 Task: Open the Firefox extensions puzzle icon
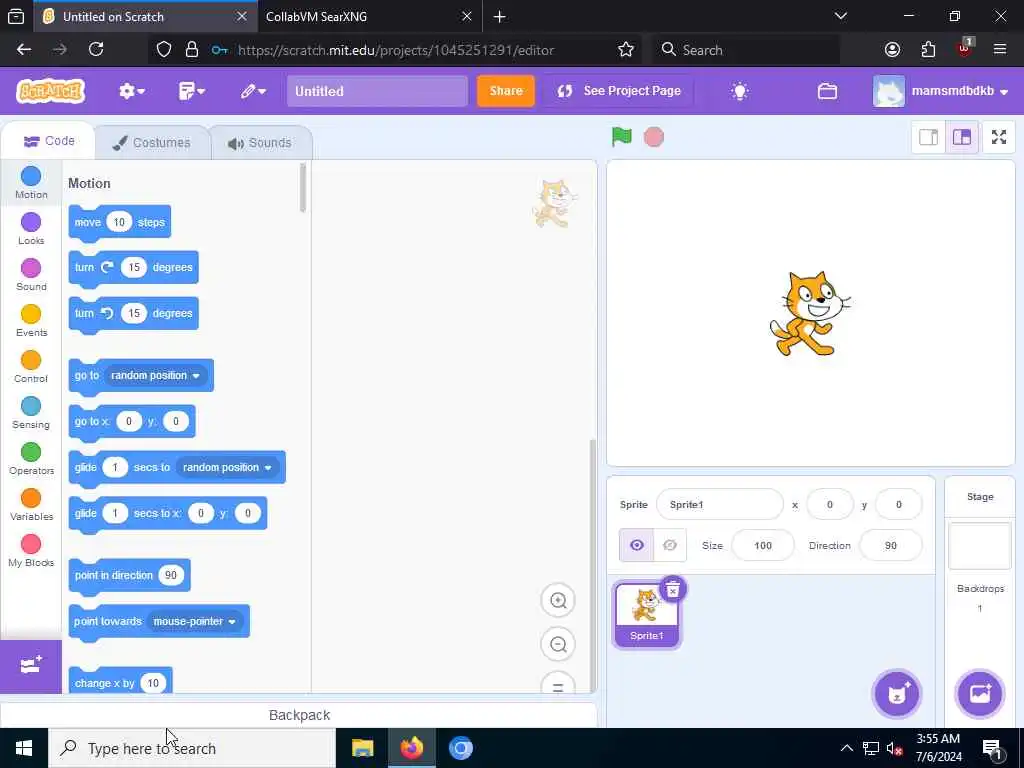click(x=928, y=49)
